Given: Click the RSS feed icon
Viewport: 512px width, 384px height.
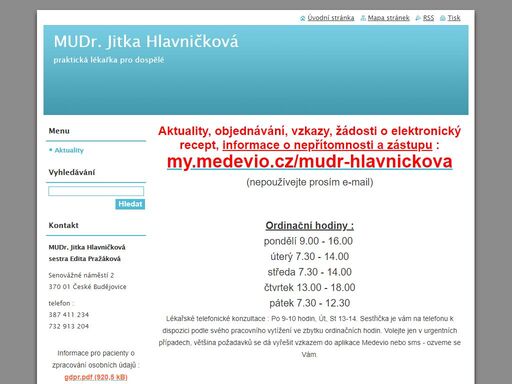Looking at the screenshot, I should [418, 18].
